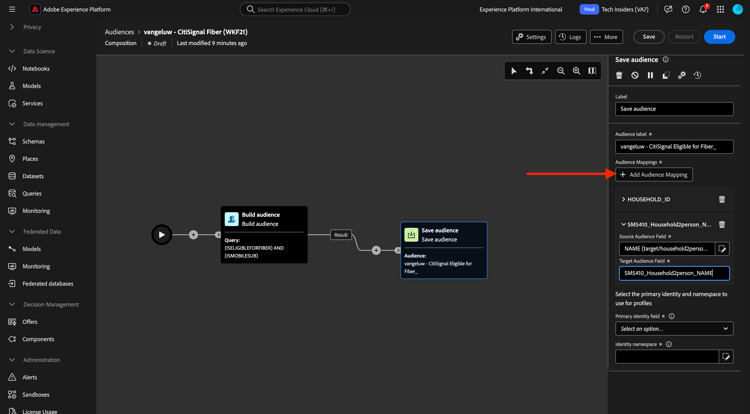The width and height of the screenshot is (750, 414).
Task: Click the Save button
Action: click(x=649, y=37)
